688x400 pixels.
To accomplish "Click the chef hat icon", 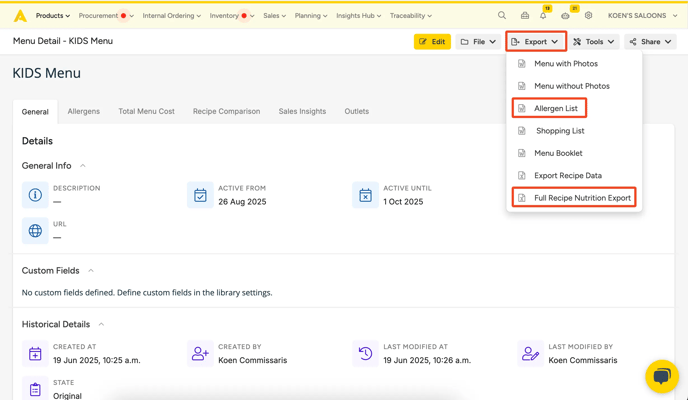I will coord(565,16).
